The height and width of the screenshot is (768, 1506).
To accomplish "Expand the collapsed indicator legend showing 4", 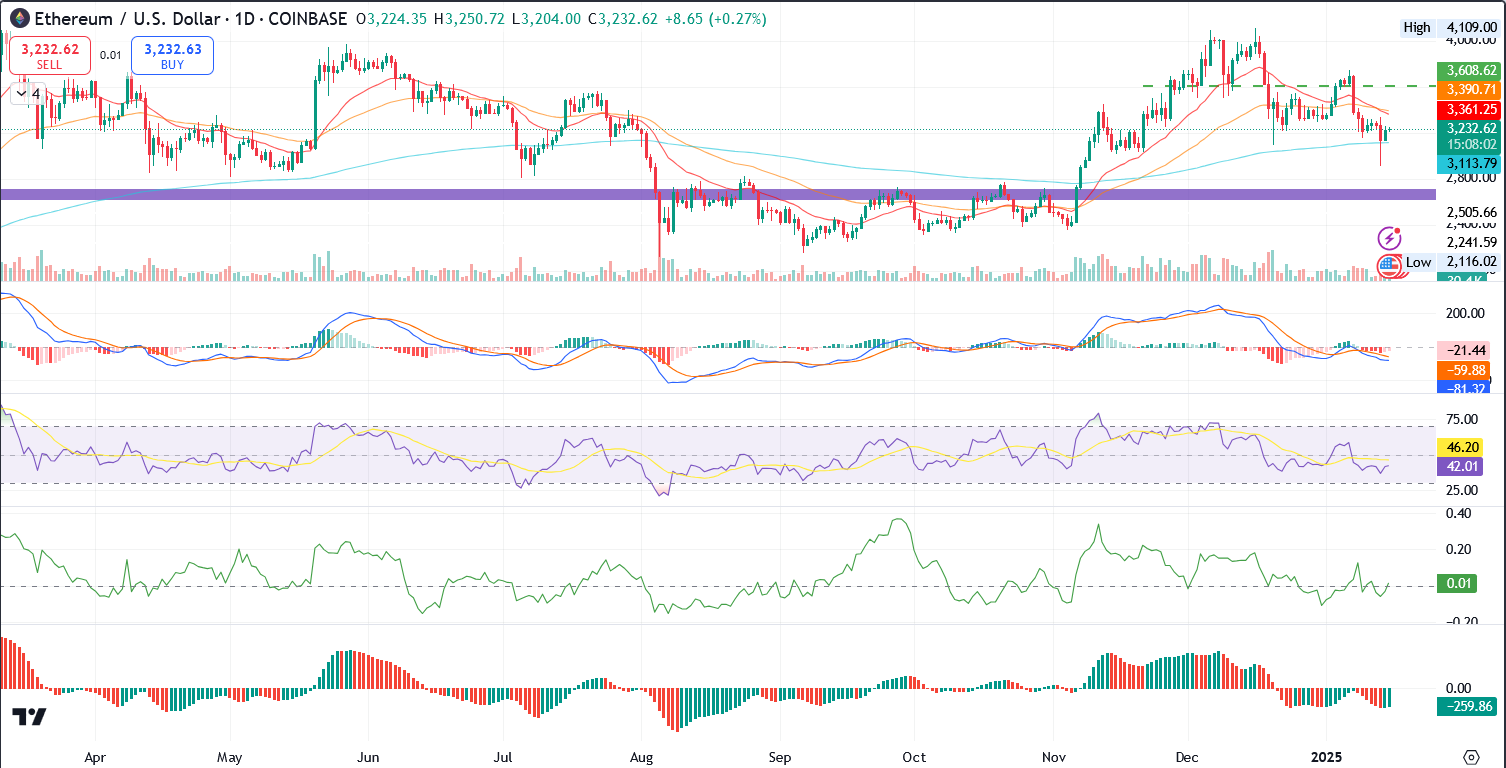I will [28, 94].
